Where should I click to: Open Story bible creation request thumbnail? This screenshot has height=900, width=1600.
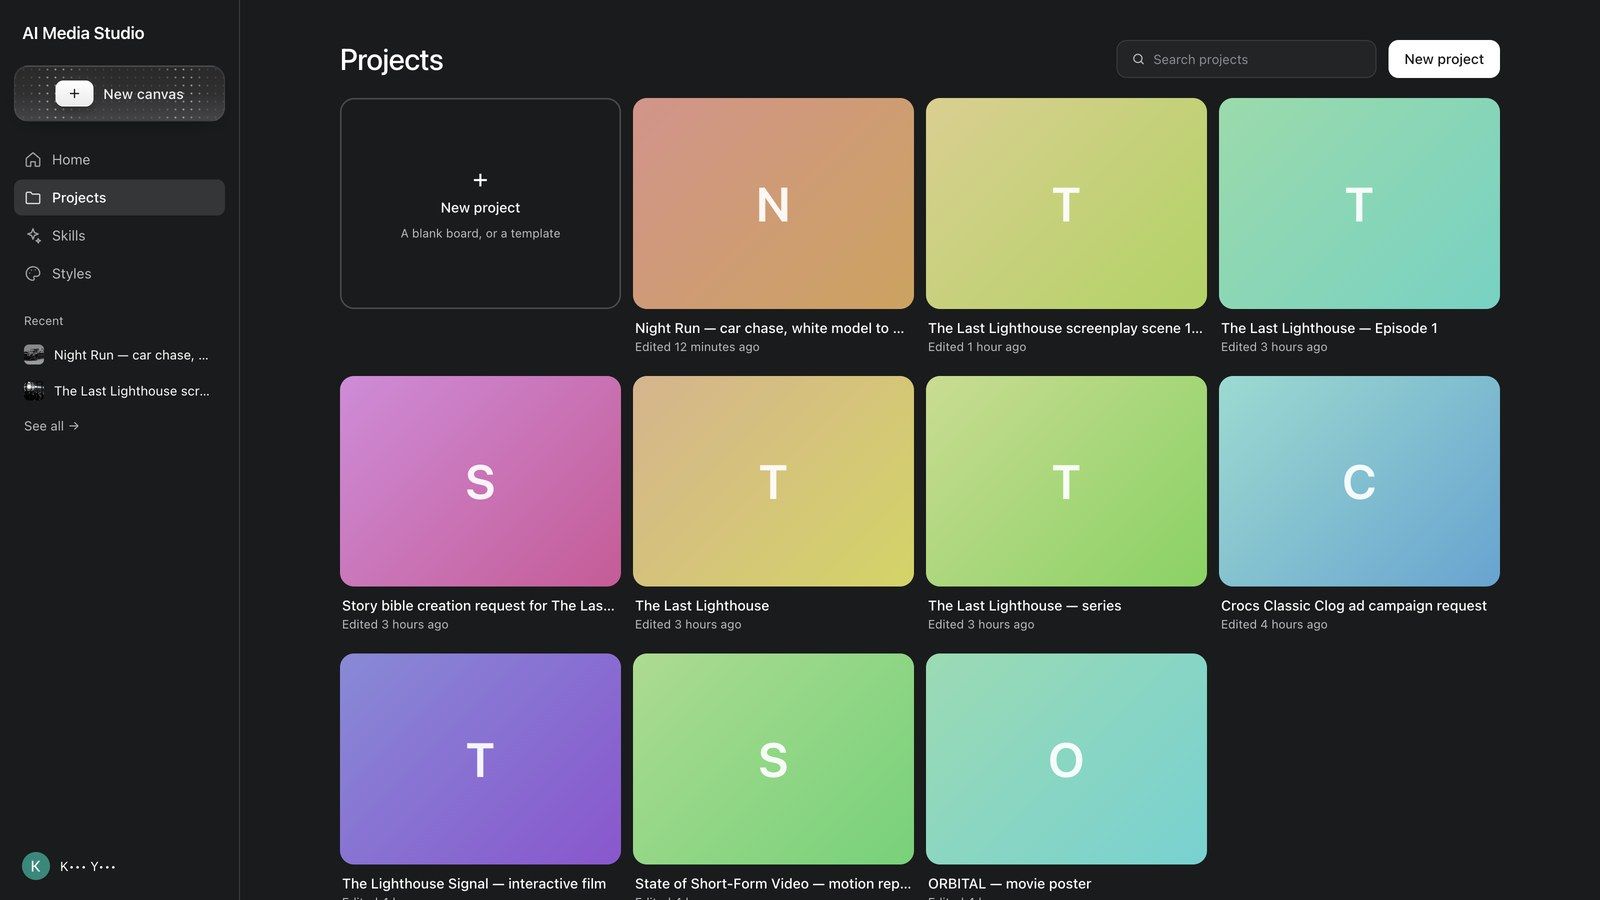[480, 481]
